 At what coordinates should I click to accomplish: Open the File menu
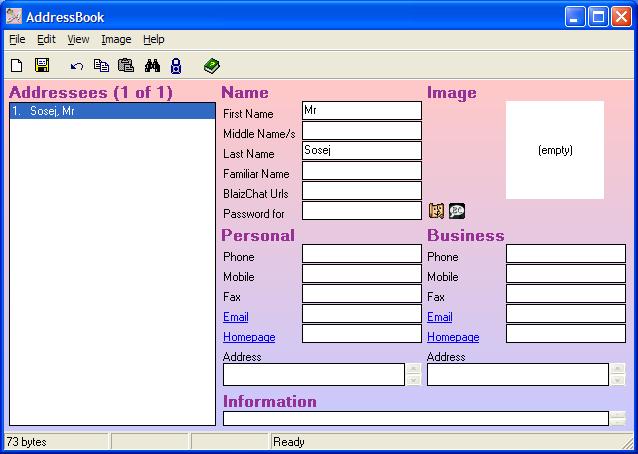click(x=17, y=39)
